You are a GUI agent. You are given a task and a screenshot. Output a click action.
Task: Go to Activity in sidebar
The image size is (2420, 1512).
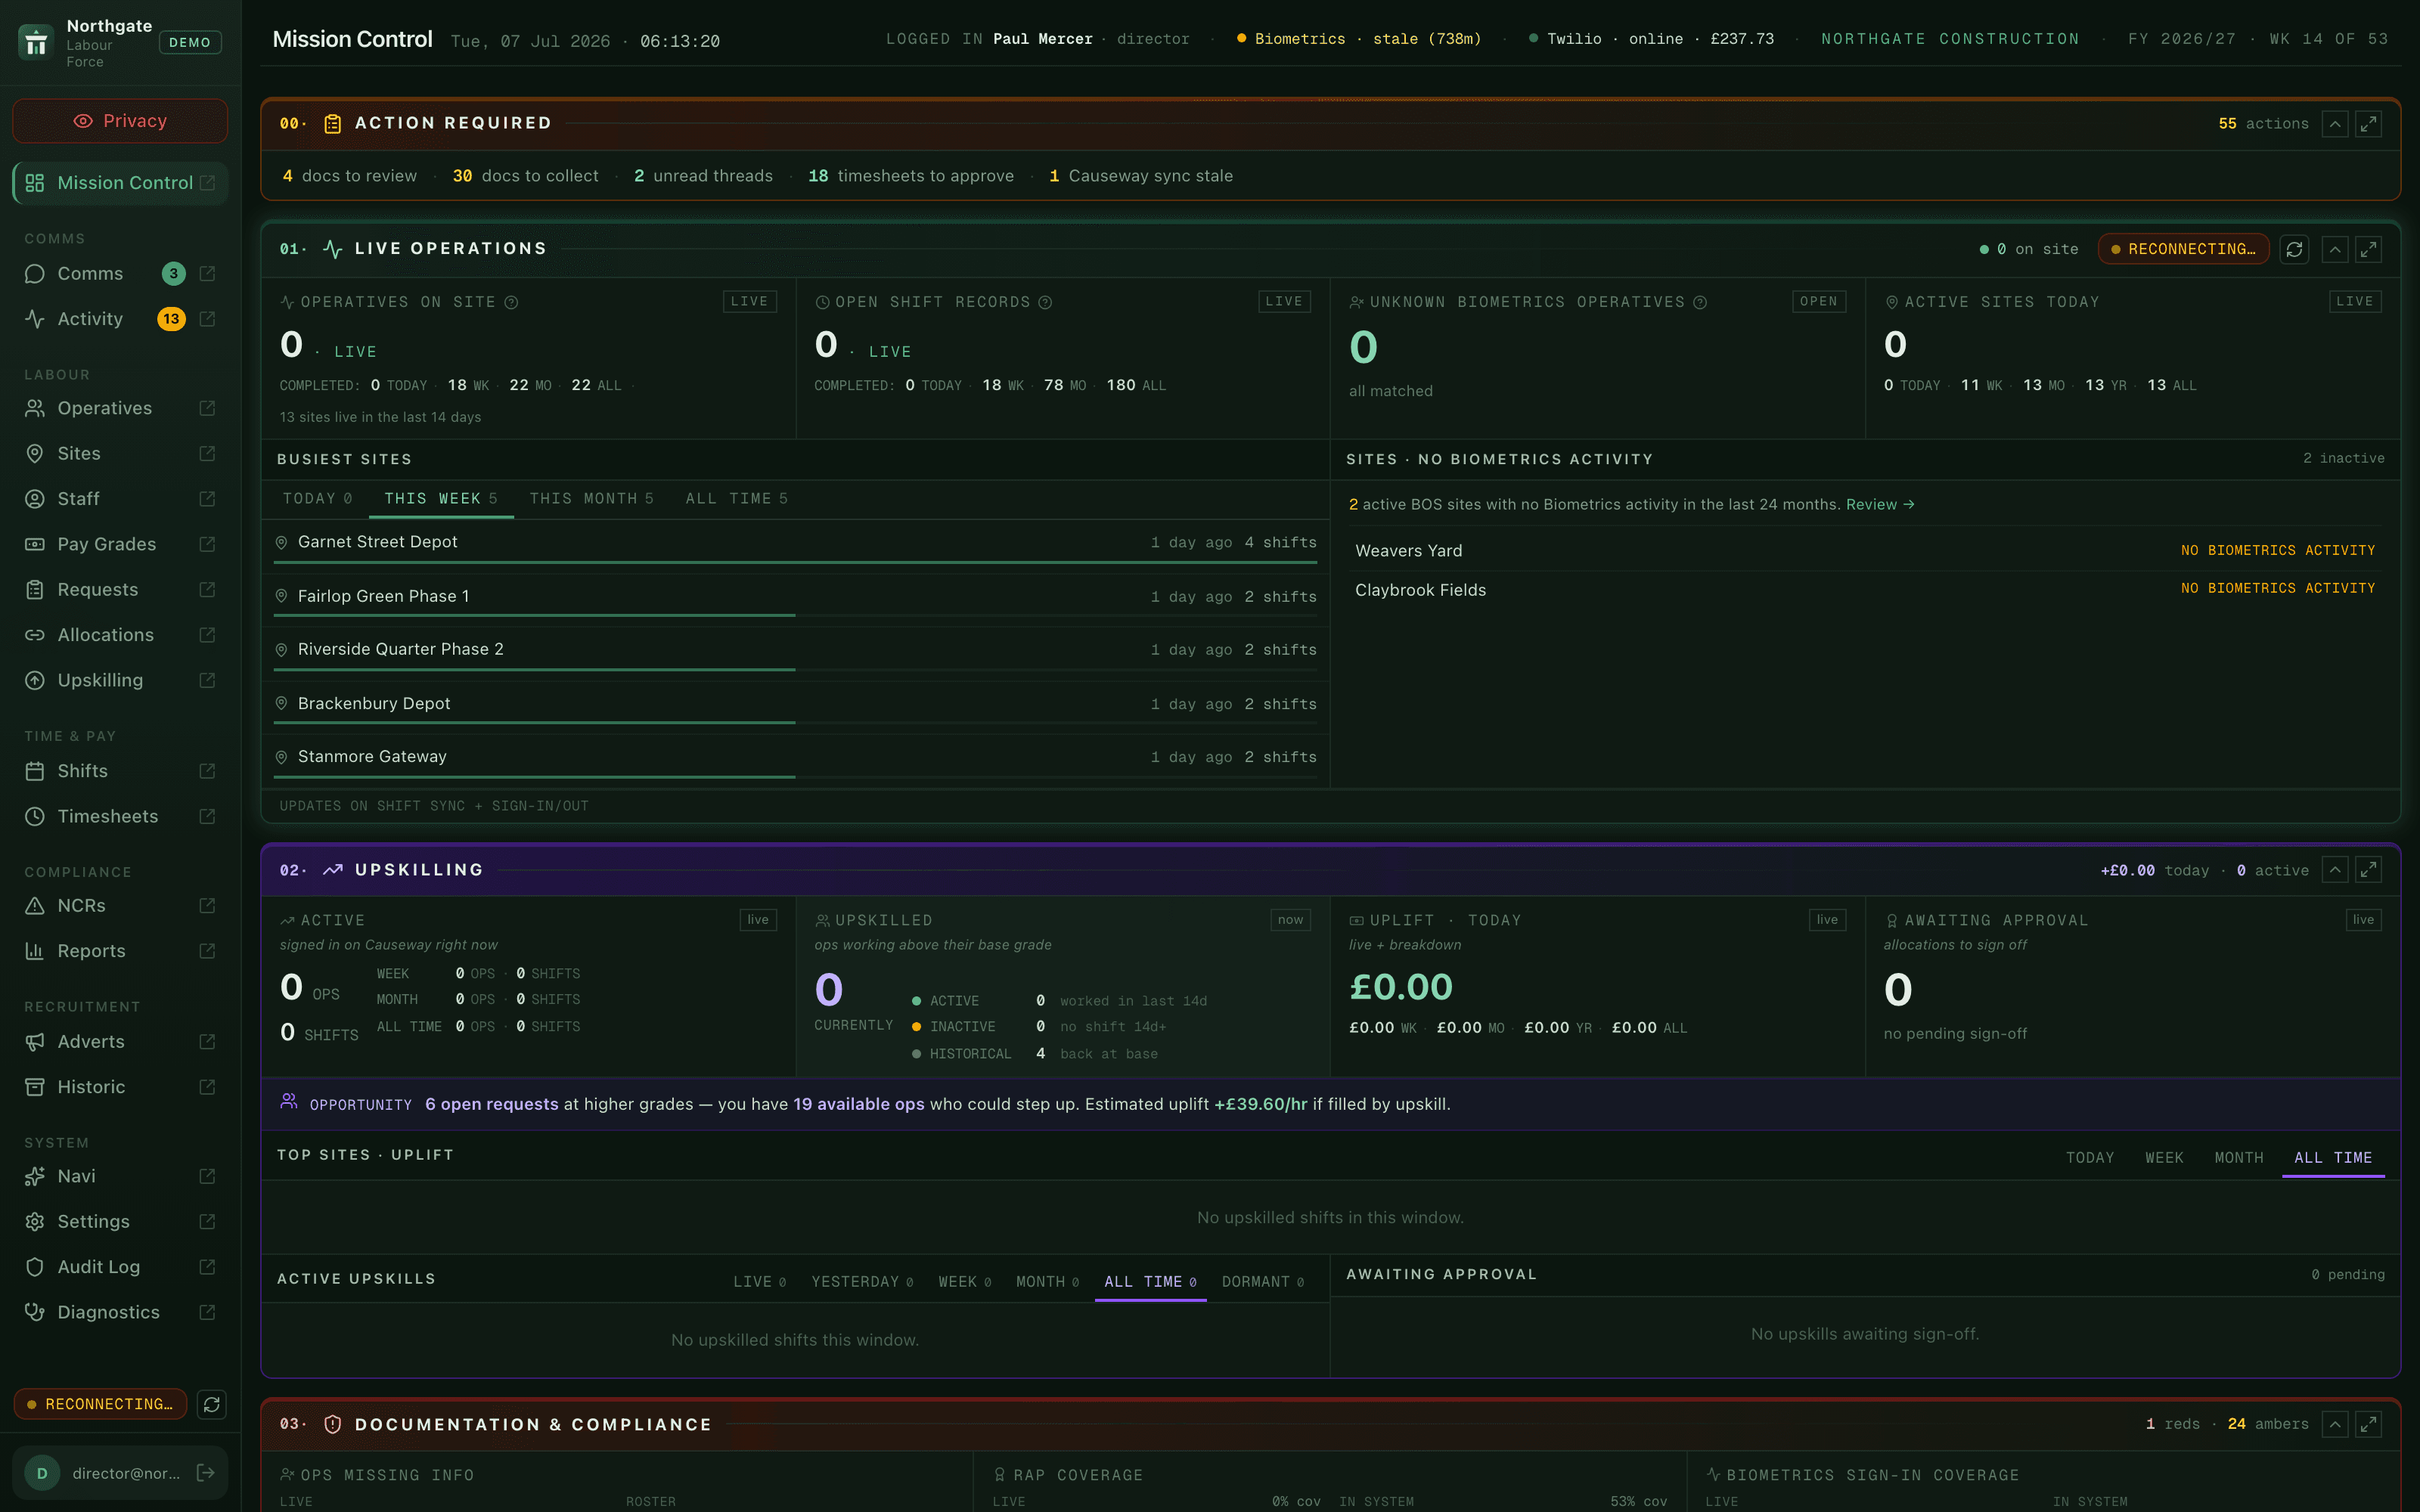tap(90, 319)
